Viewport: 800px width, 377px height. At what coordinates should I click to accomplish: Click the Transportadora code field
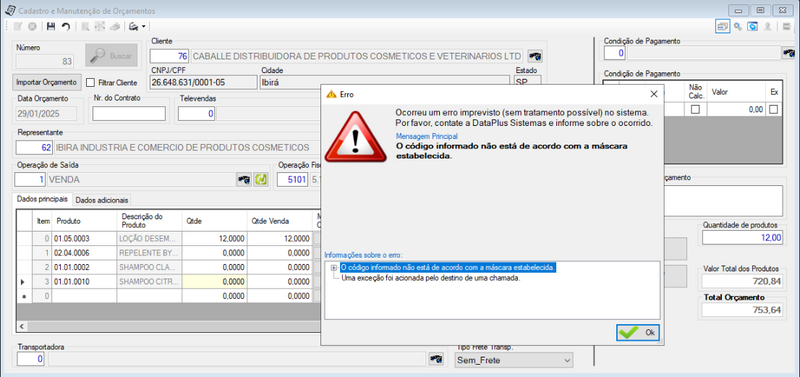coord(31,359)
